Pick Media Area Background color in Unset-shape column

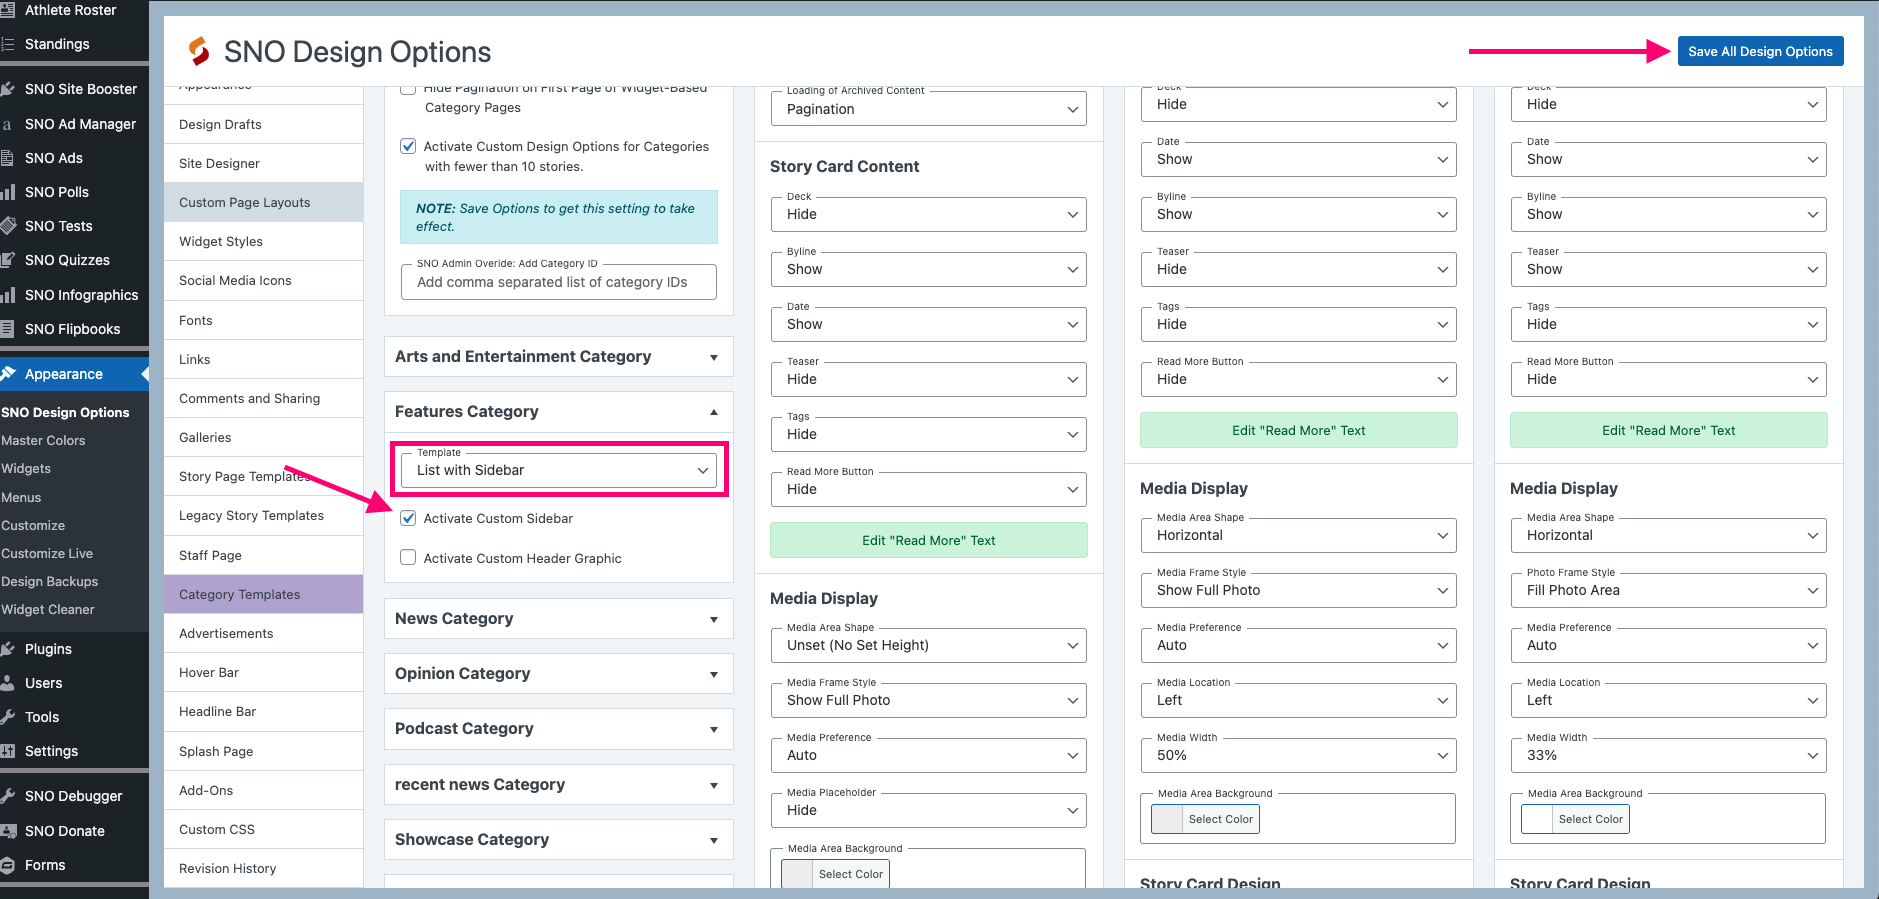[835, 873]
